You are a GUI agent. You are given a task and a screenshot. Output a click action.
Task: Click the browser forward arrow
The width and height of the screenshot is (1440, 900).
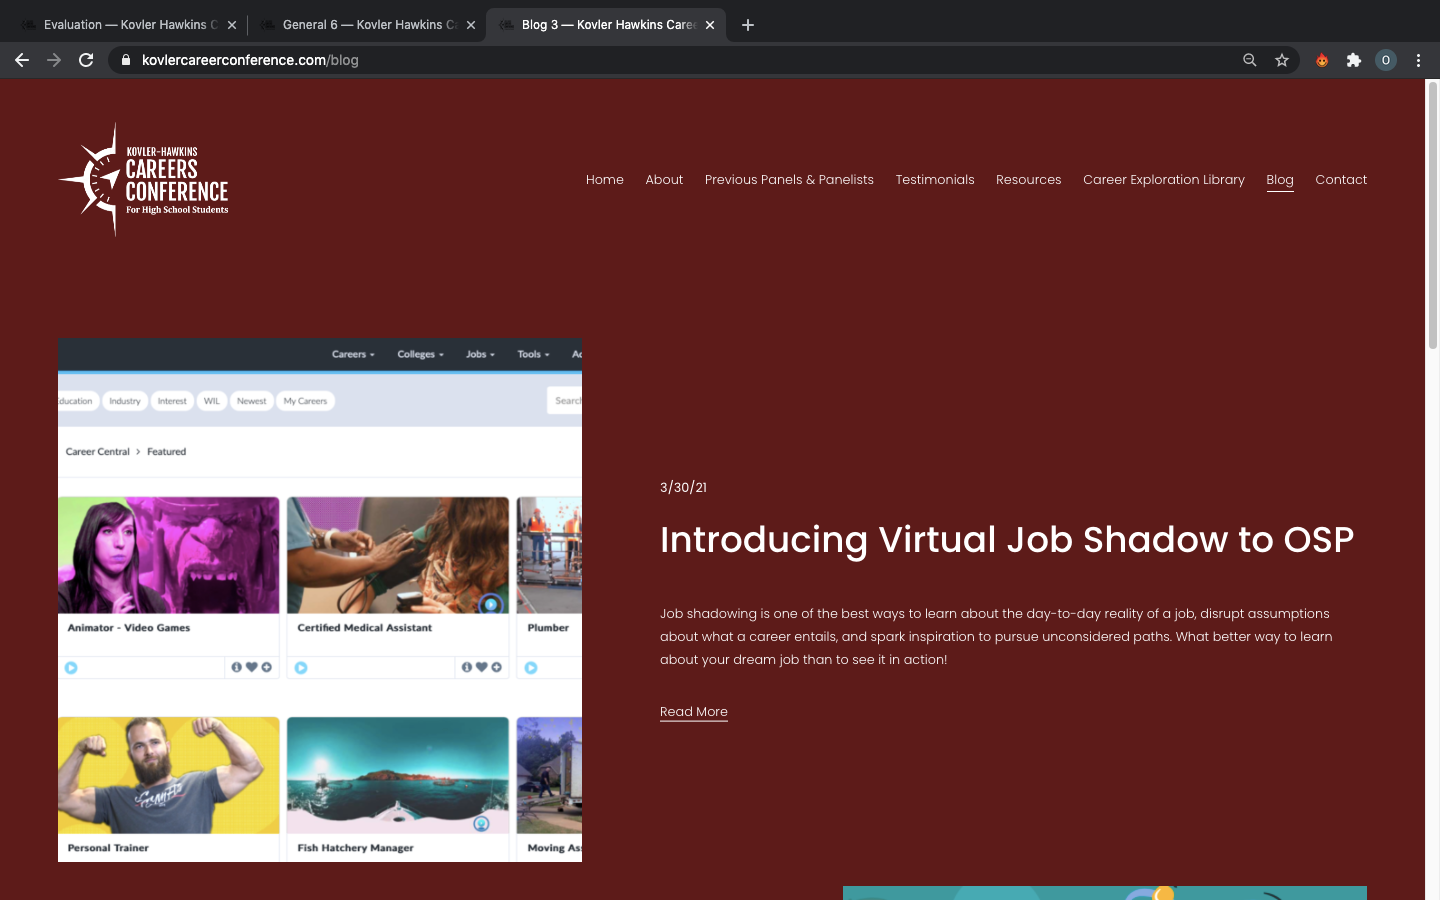tap(54, 60)
